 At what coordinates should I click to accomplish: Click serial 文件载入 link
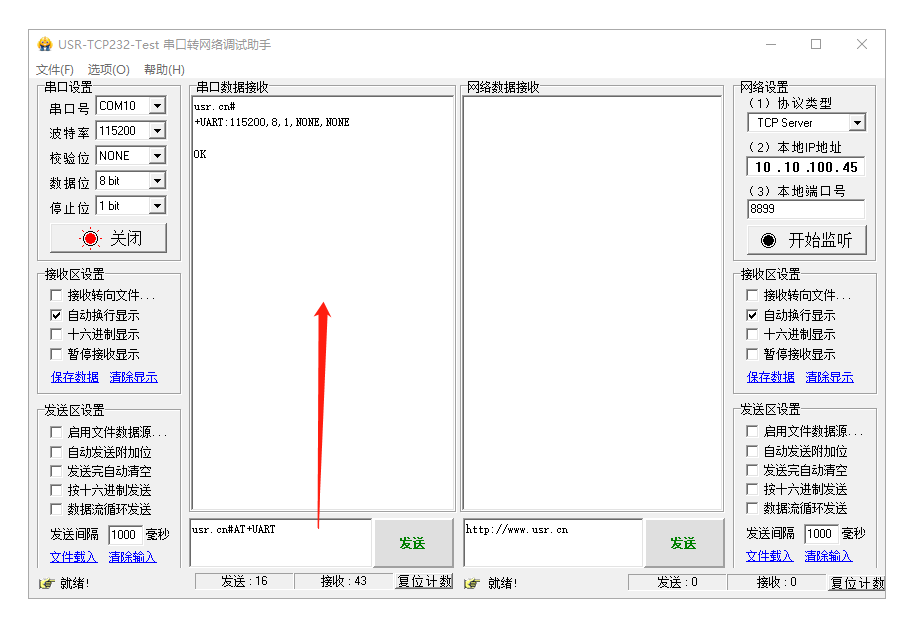point(73,557)
